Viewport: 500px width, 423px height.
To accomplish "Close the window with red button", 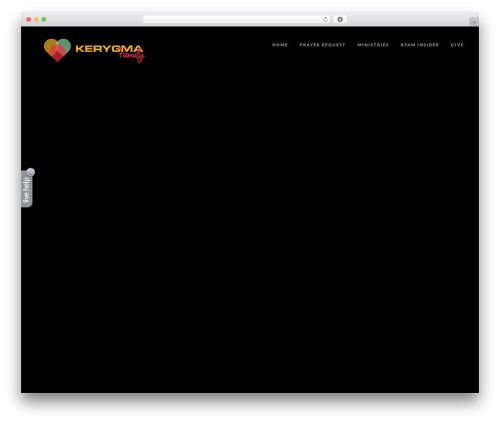I will [x=29, y=19].
